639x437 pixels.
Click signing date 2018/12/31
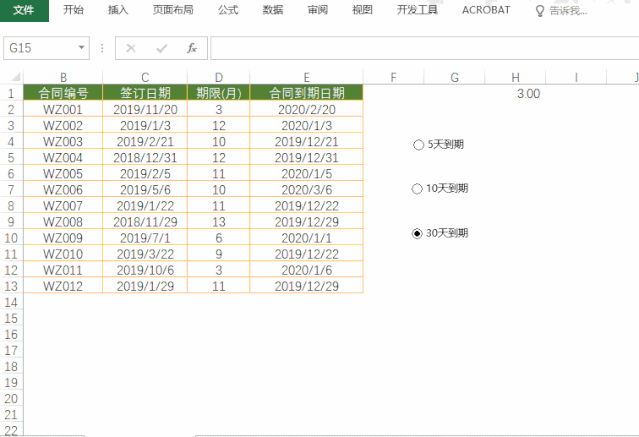[x=145, y=158]
